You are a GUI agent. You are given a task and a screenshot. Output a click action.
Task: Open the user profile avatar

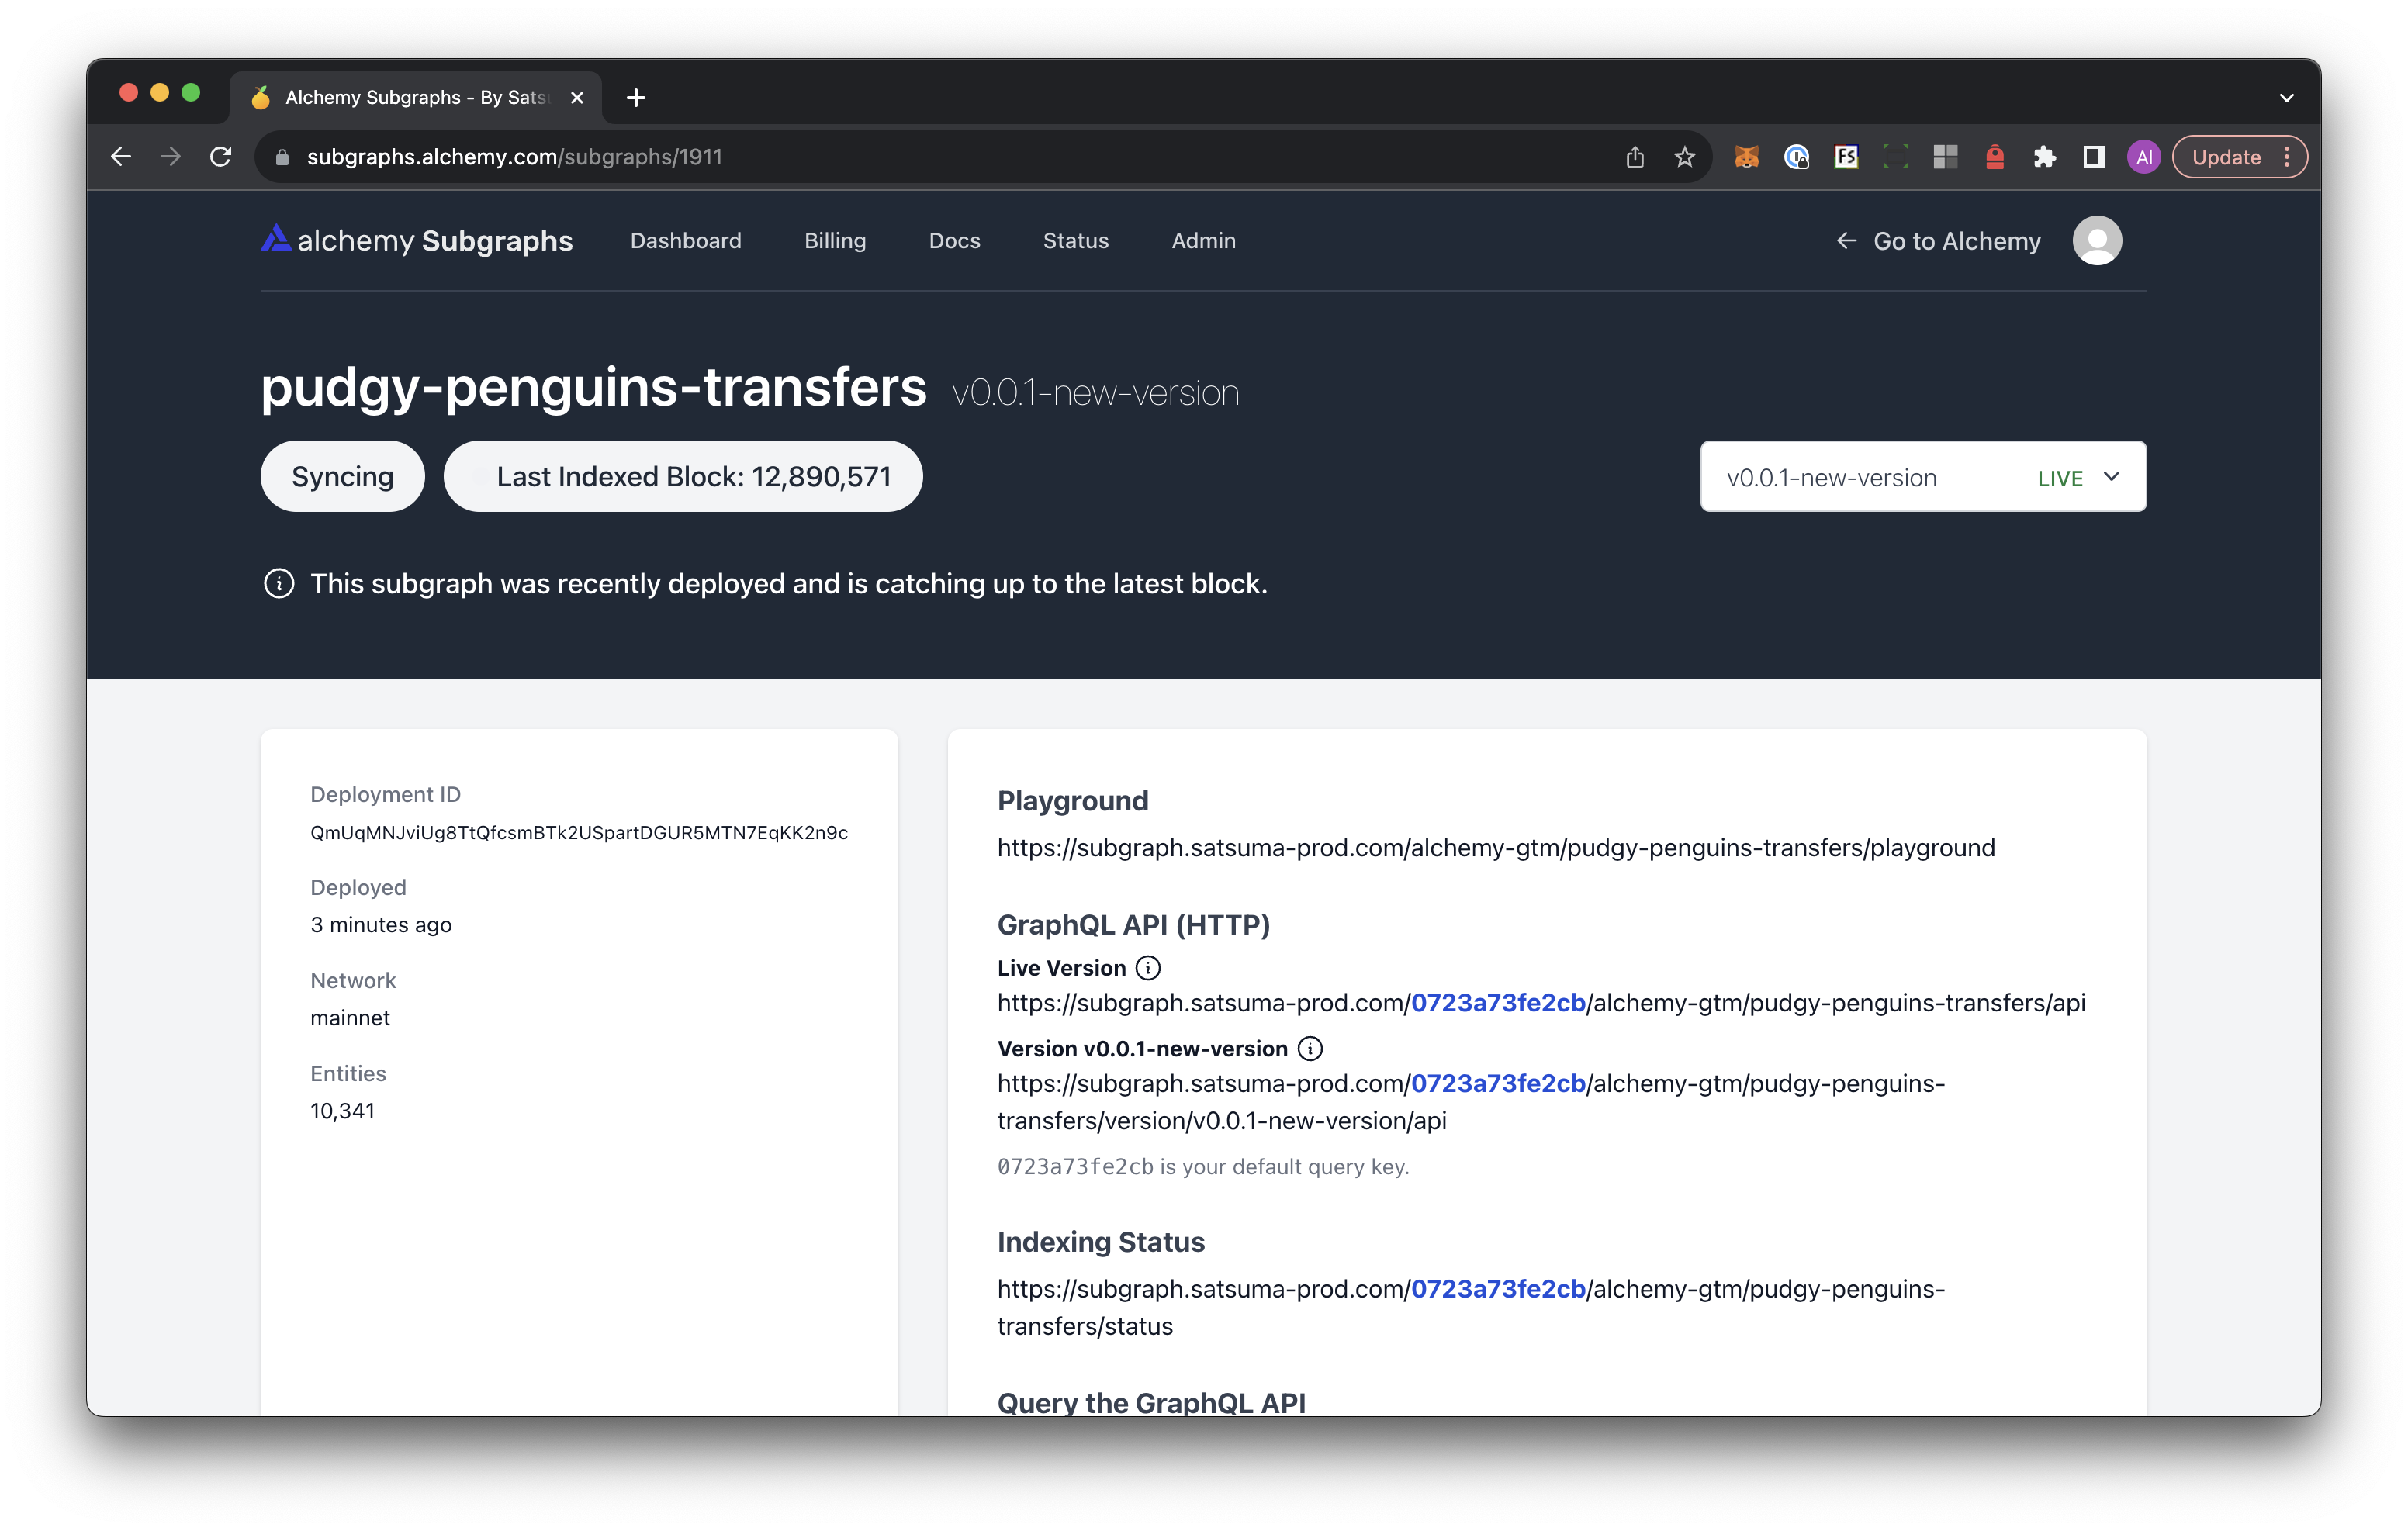point(2096,240)
